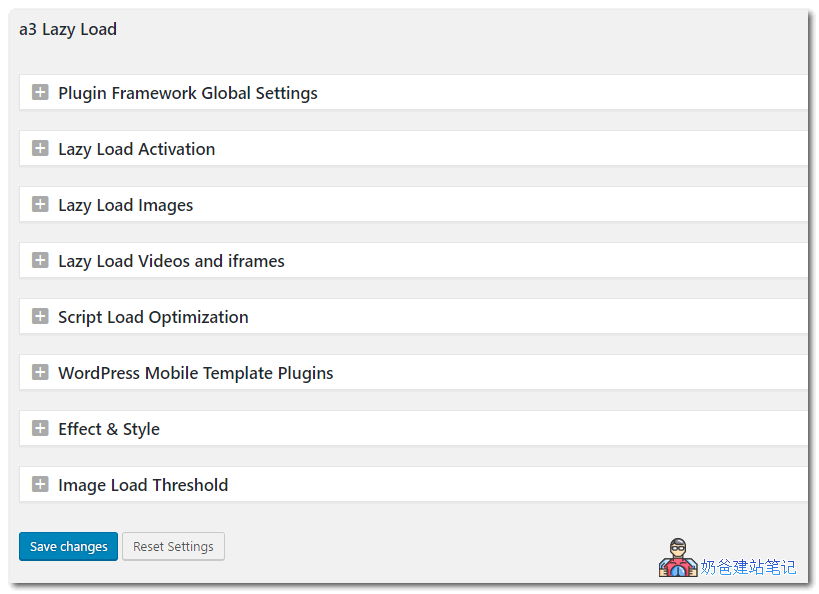
Task: Open the Lazy Load Videos and iframes heading
Action: pos(171,261)
